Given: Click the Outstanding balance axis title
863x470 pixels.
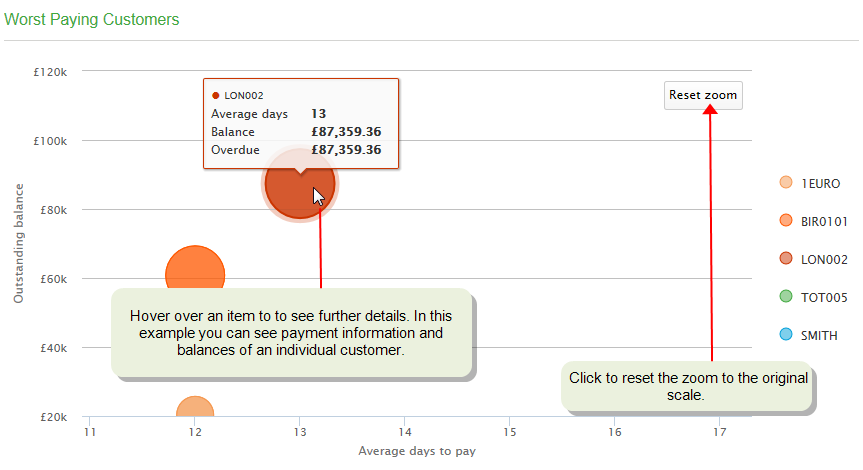Looking at the screenshot, I should click(x=19, y=243).
